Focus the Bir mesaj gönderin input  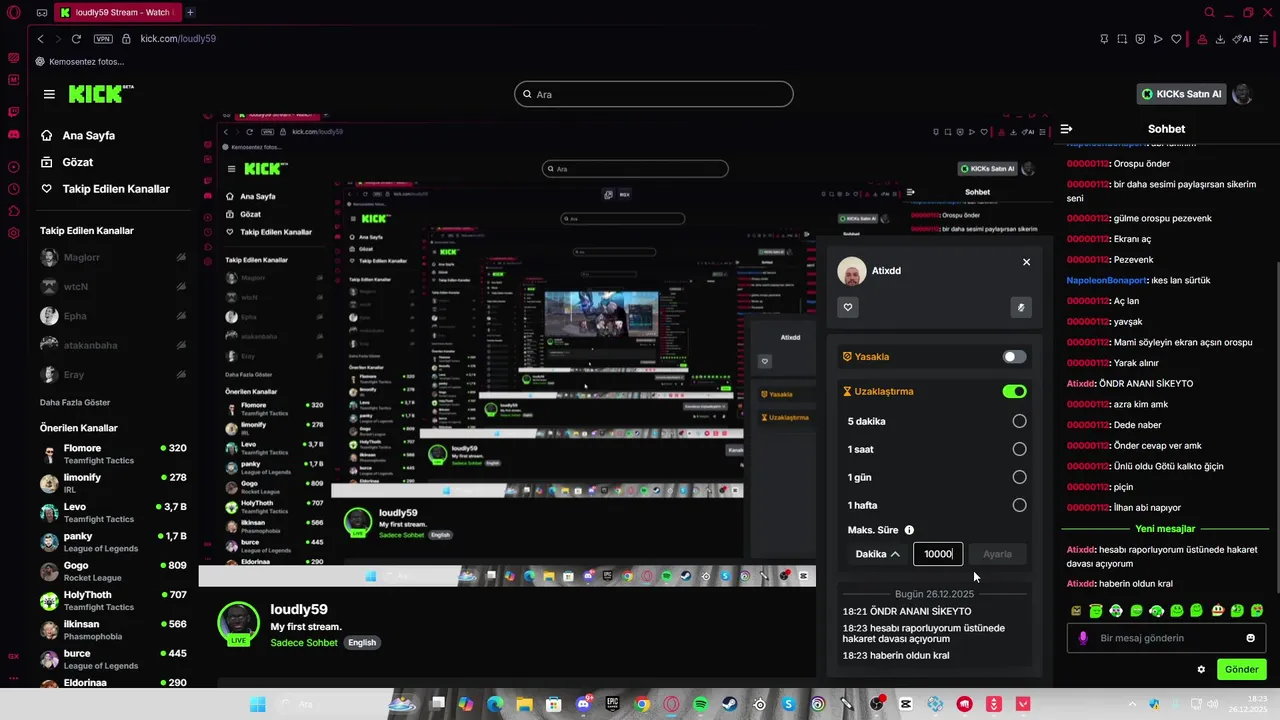(1166, 638)
